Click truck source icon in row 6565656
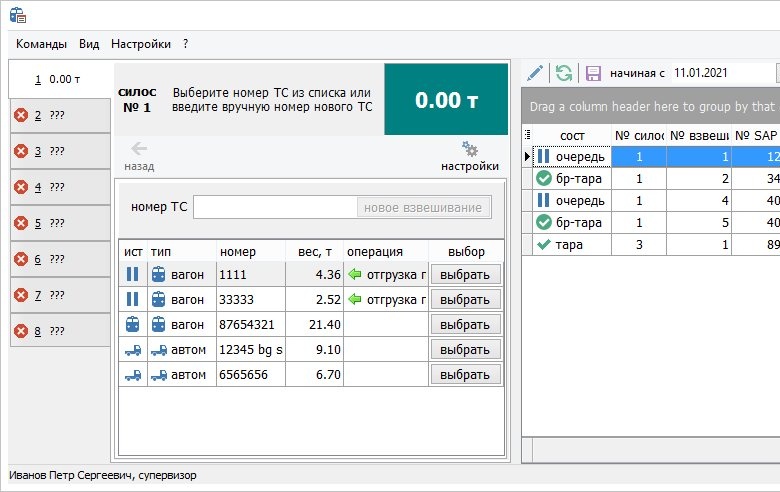The image size is (780, 492). (133, 375)
